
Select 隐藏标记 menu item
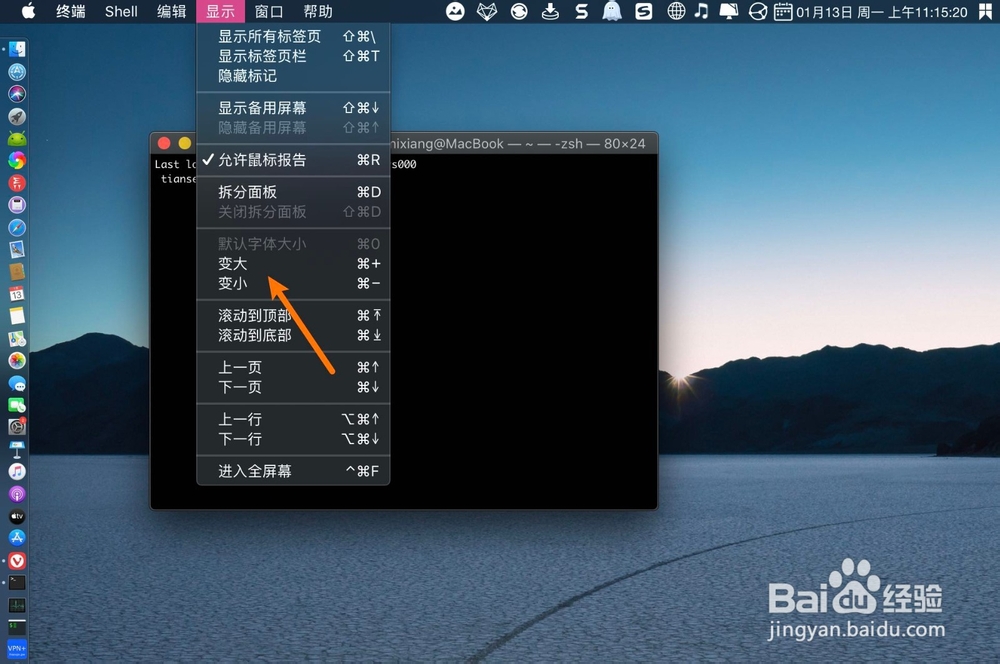[293, 76]
